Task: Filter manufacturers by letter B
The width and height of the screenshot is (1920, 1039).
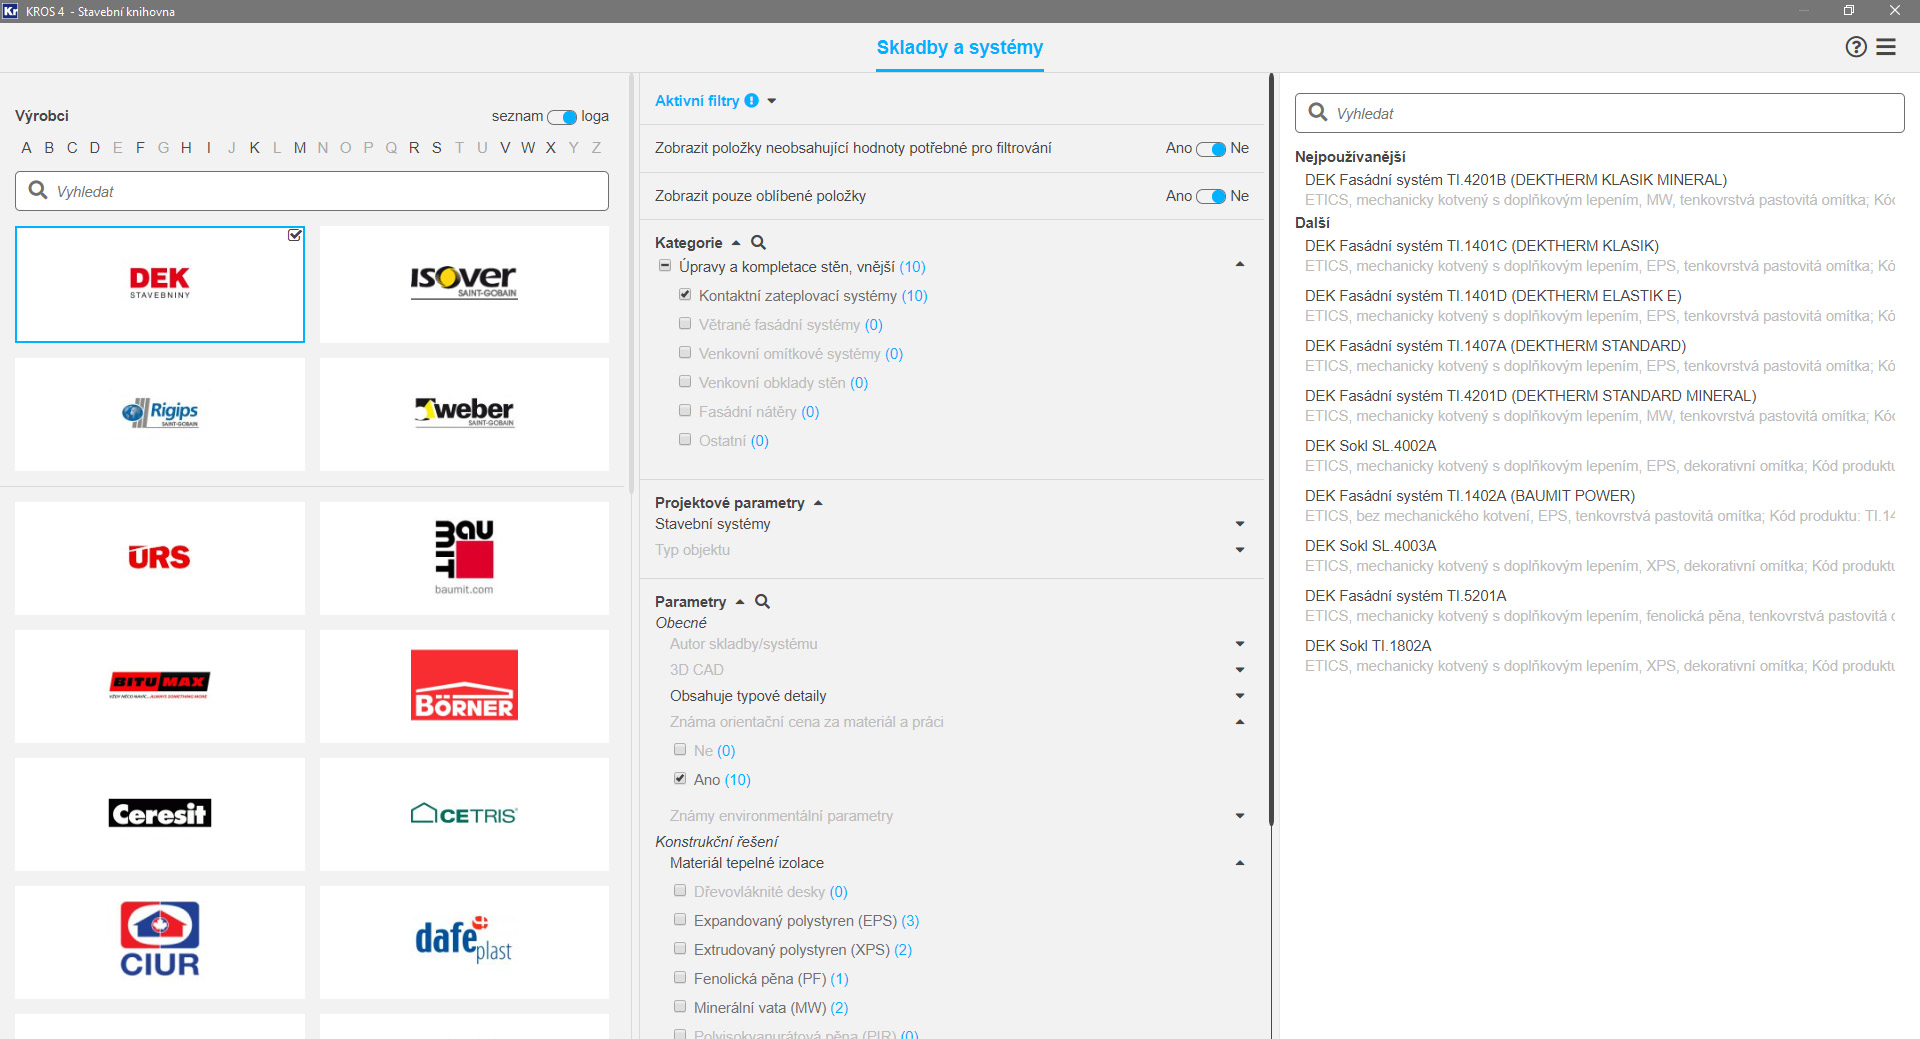Action: coord(49,148)
